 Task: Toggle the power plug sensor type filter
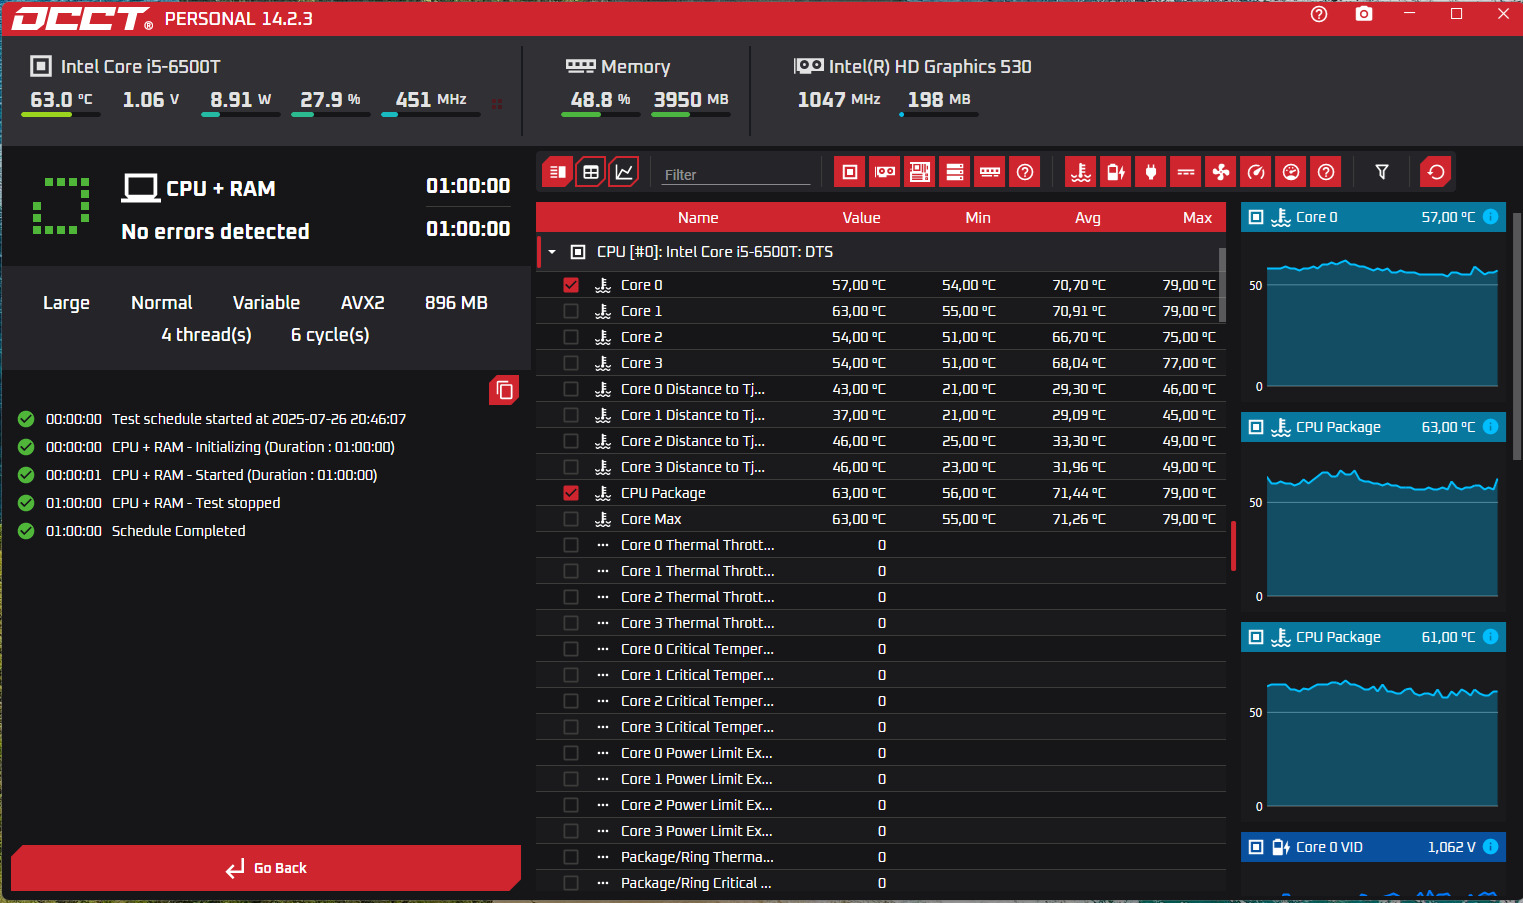click(1151, 172)
